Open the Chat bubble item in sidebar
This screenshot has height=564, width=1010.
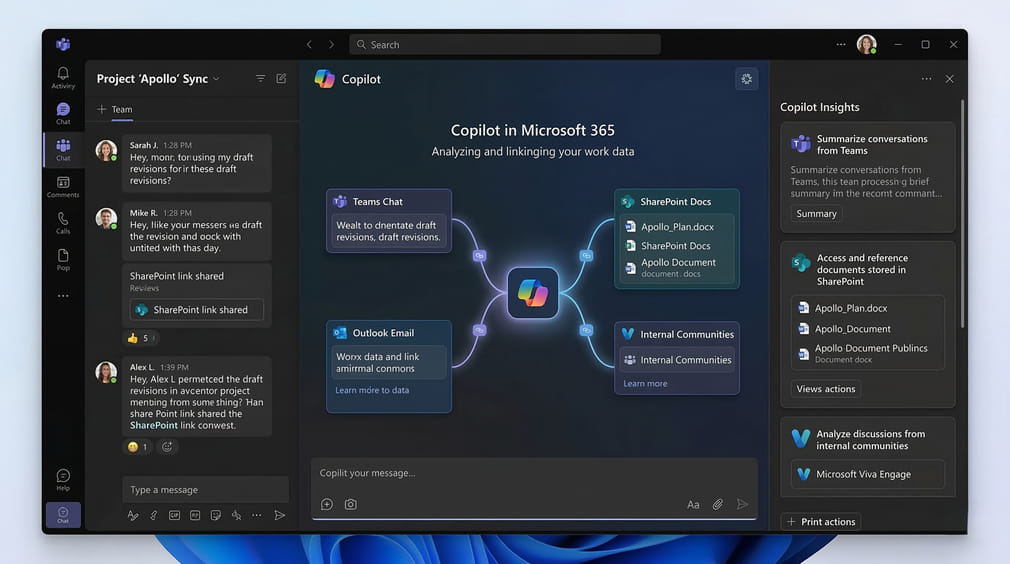tap(63, 113)
